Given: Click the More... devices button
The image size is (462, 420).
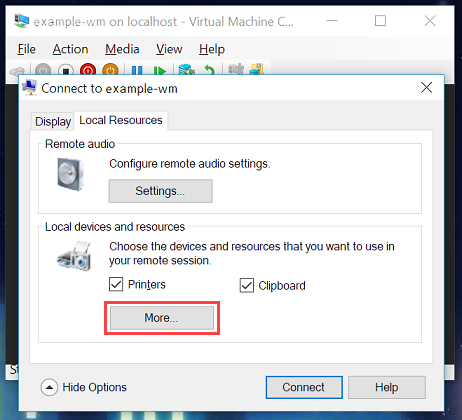Looking at the screenshot, I should coord(162,318).
